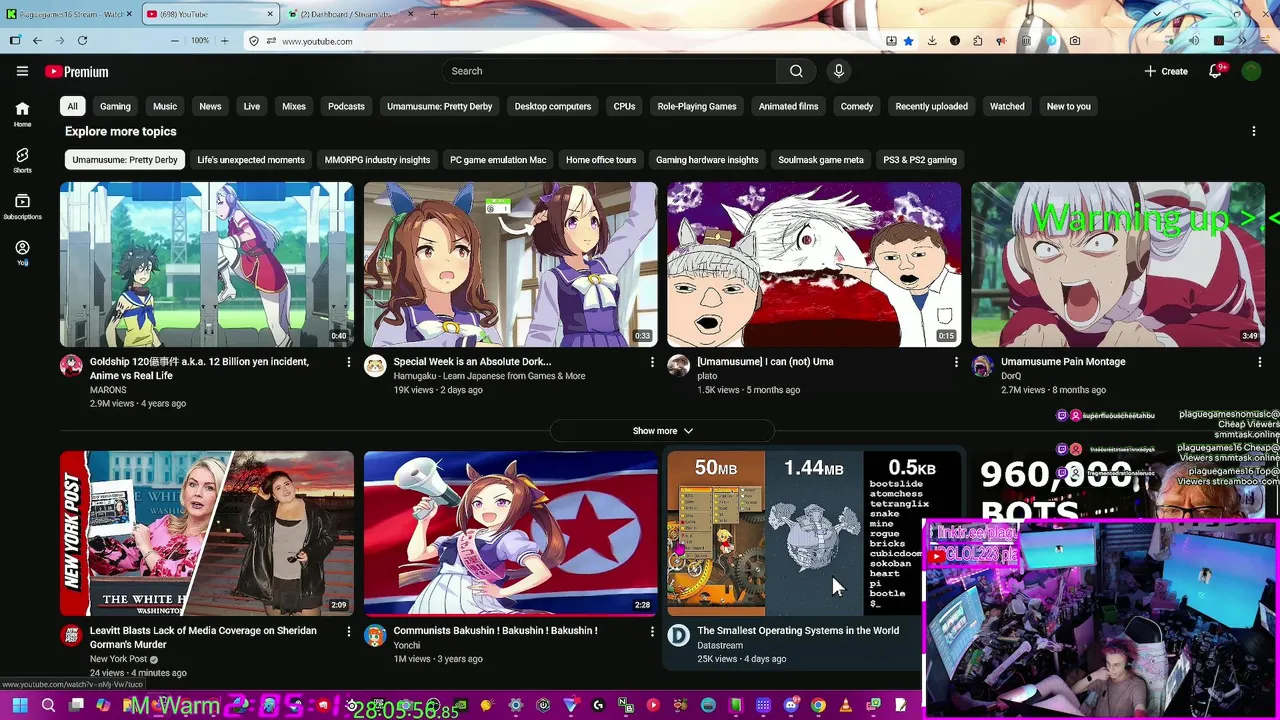
Task: Select the All filter chip
Action: tap(72, 106)
